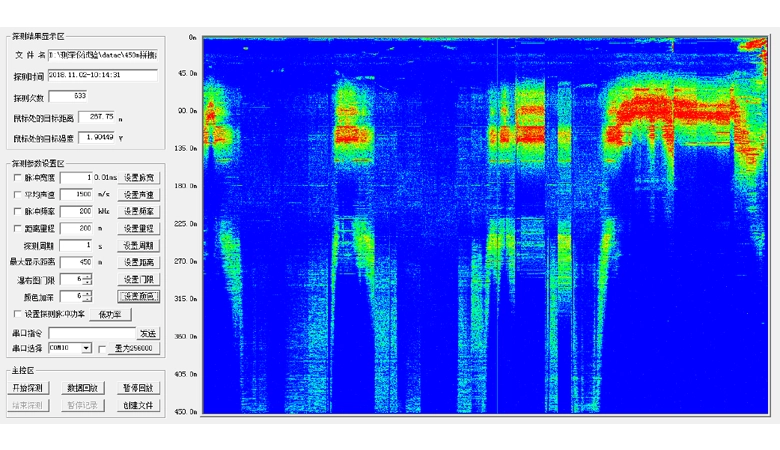
Task: Pause playback with 暂停回放 button
Action: 139,388
